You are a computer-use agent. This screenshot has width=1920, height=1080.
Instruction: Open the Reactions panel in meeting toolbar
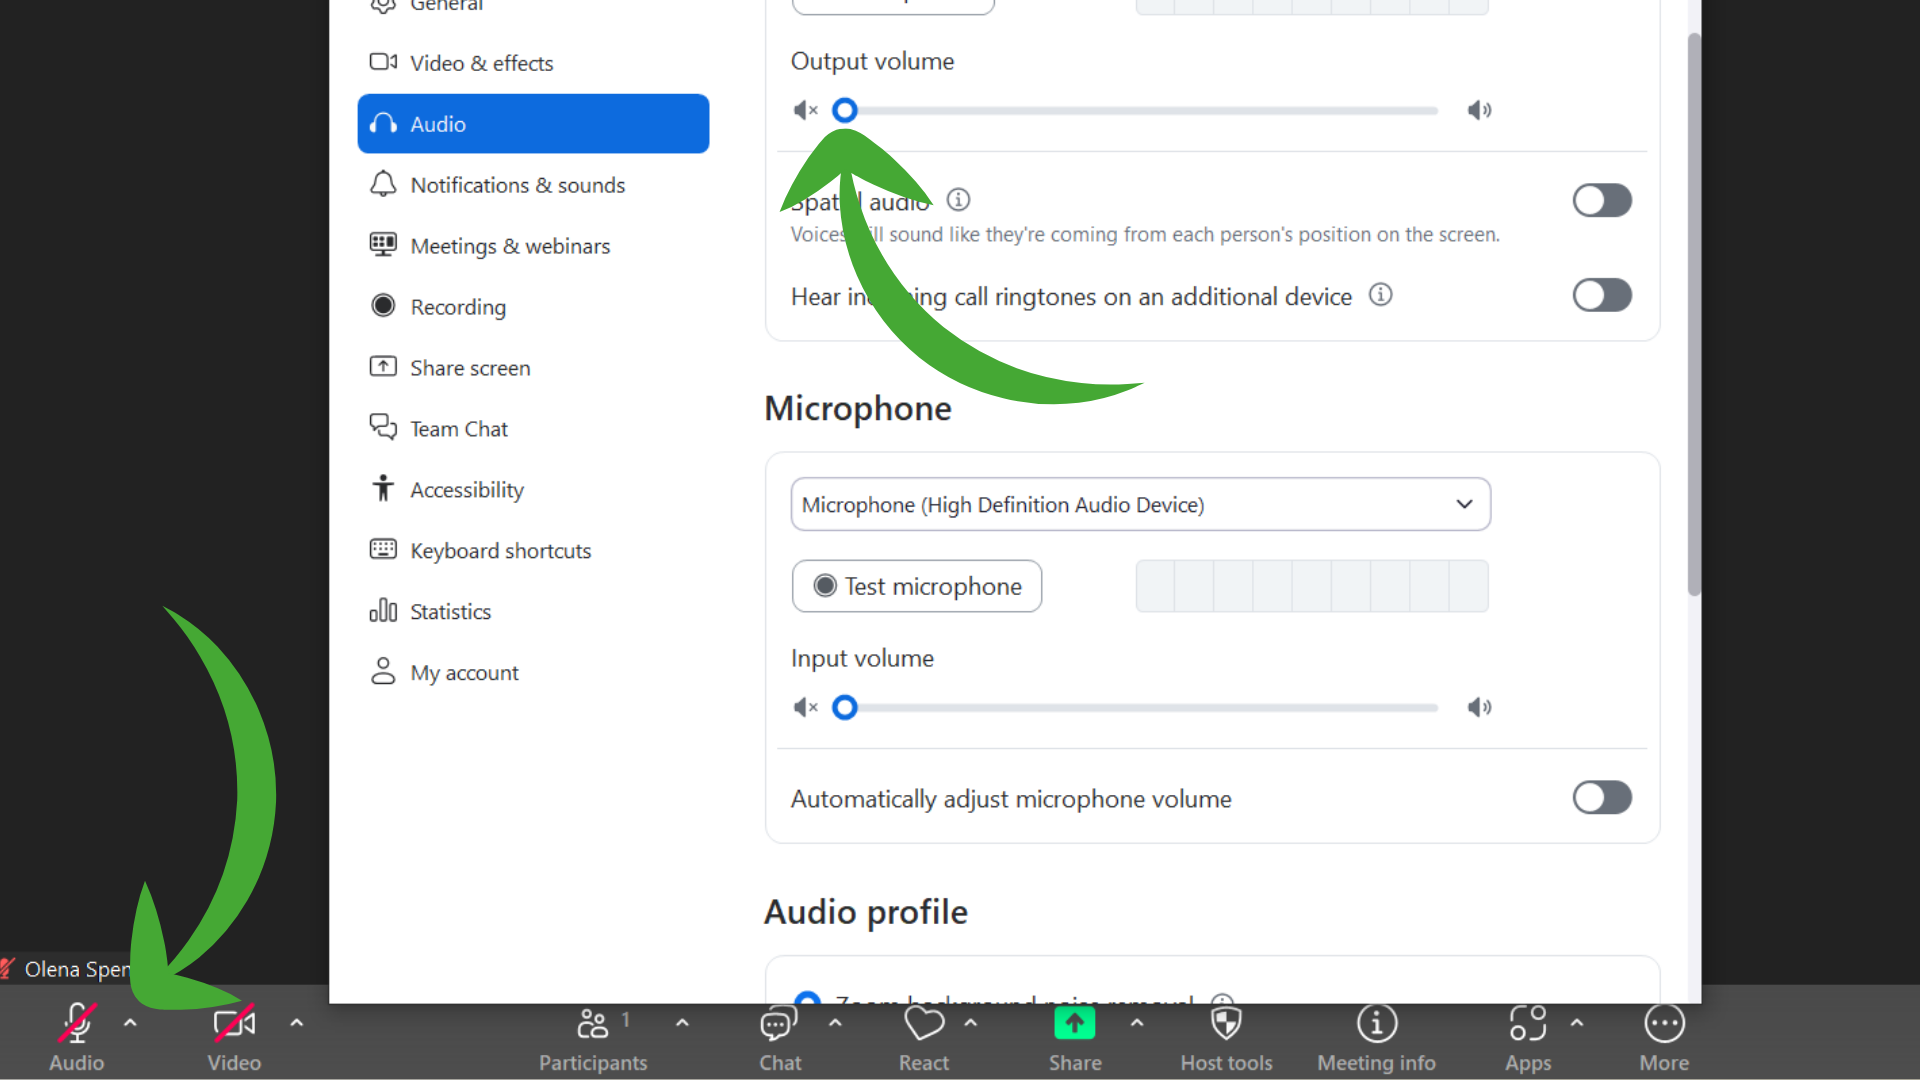click(923, 1036)
